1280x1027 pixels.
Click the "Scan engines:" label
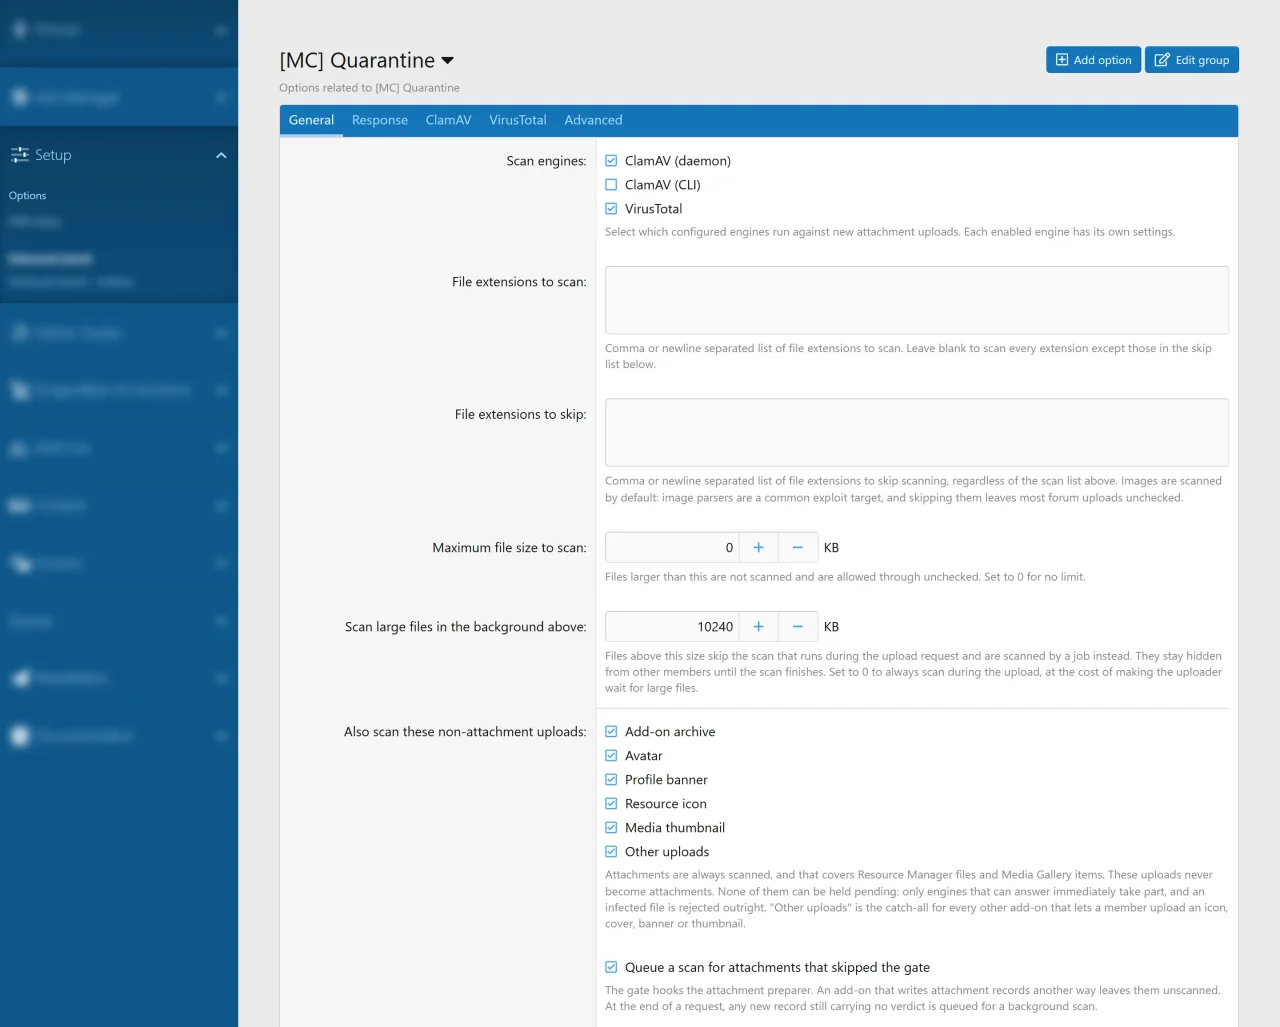click(x=546, y=161)
